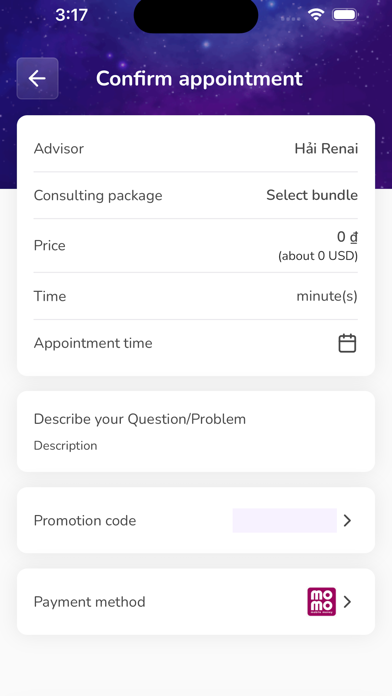Tap advisor name Hải Renai

[326, 148]
